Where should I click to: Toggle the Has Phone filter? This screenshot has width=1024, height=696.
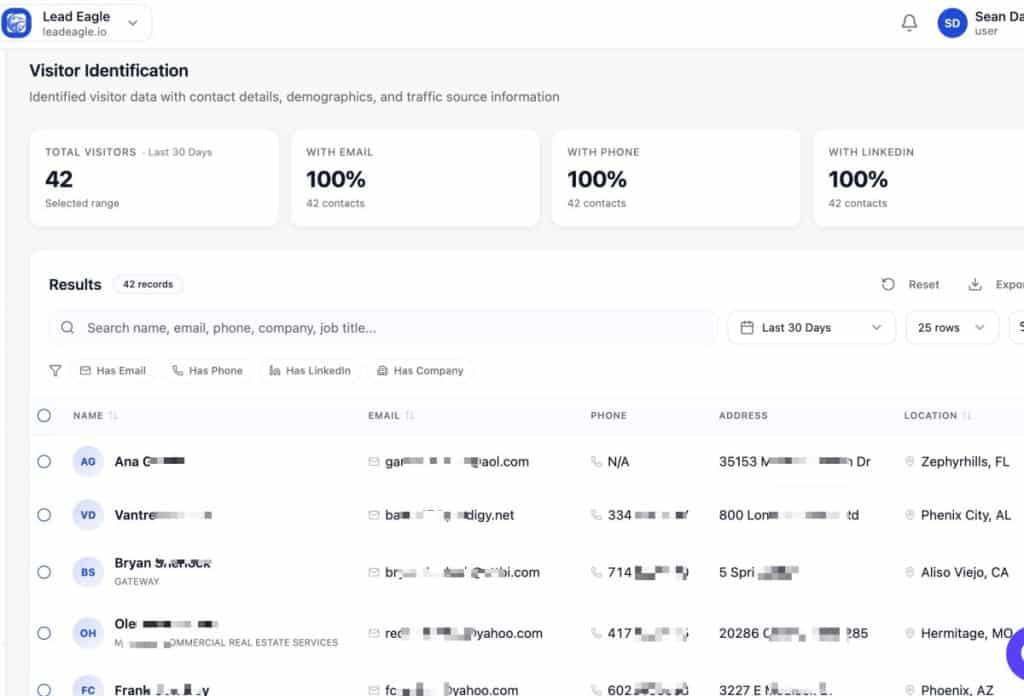point(207,370)
